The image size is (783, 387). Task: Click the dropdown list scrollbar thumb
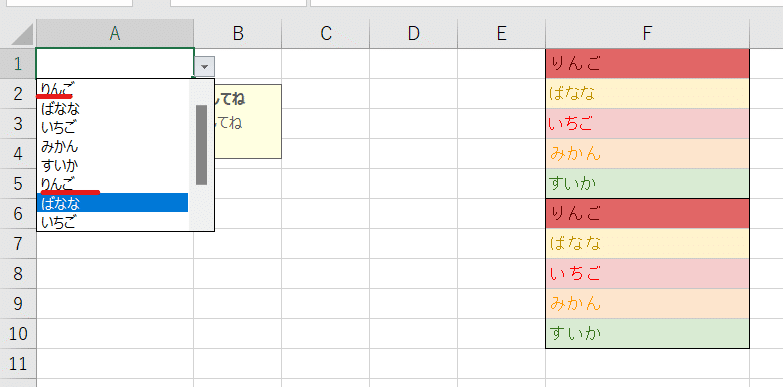coord(201,145)
